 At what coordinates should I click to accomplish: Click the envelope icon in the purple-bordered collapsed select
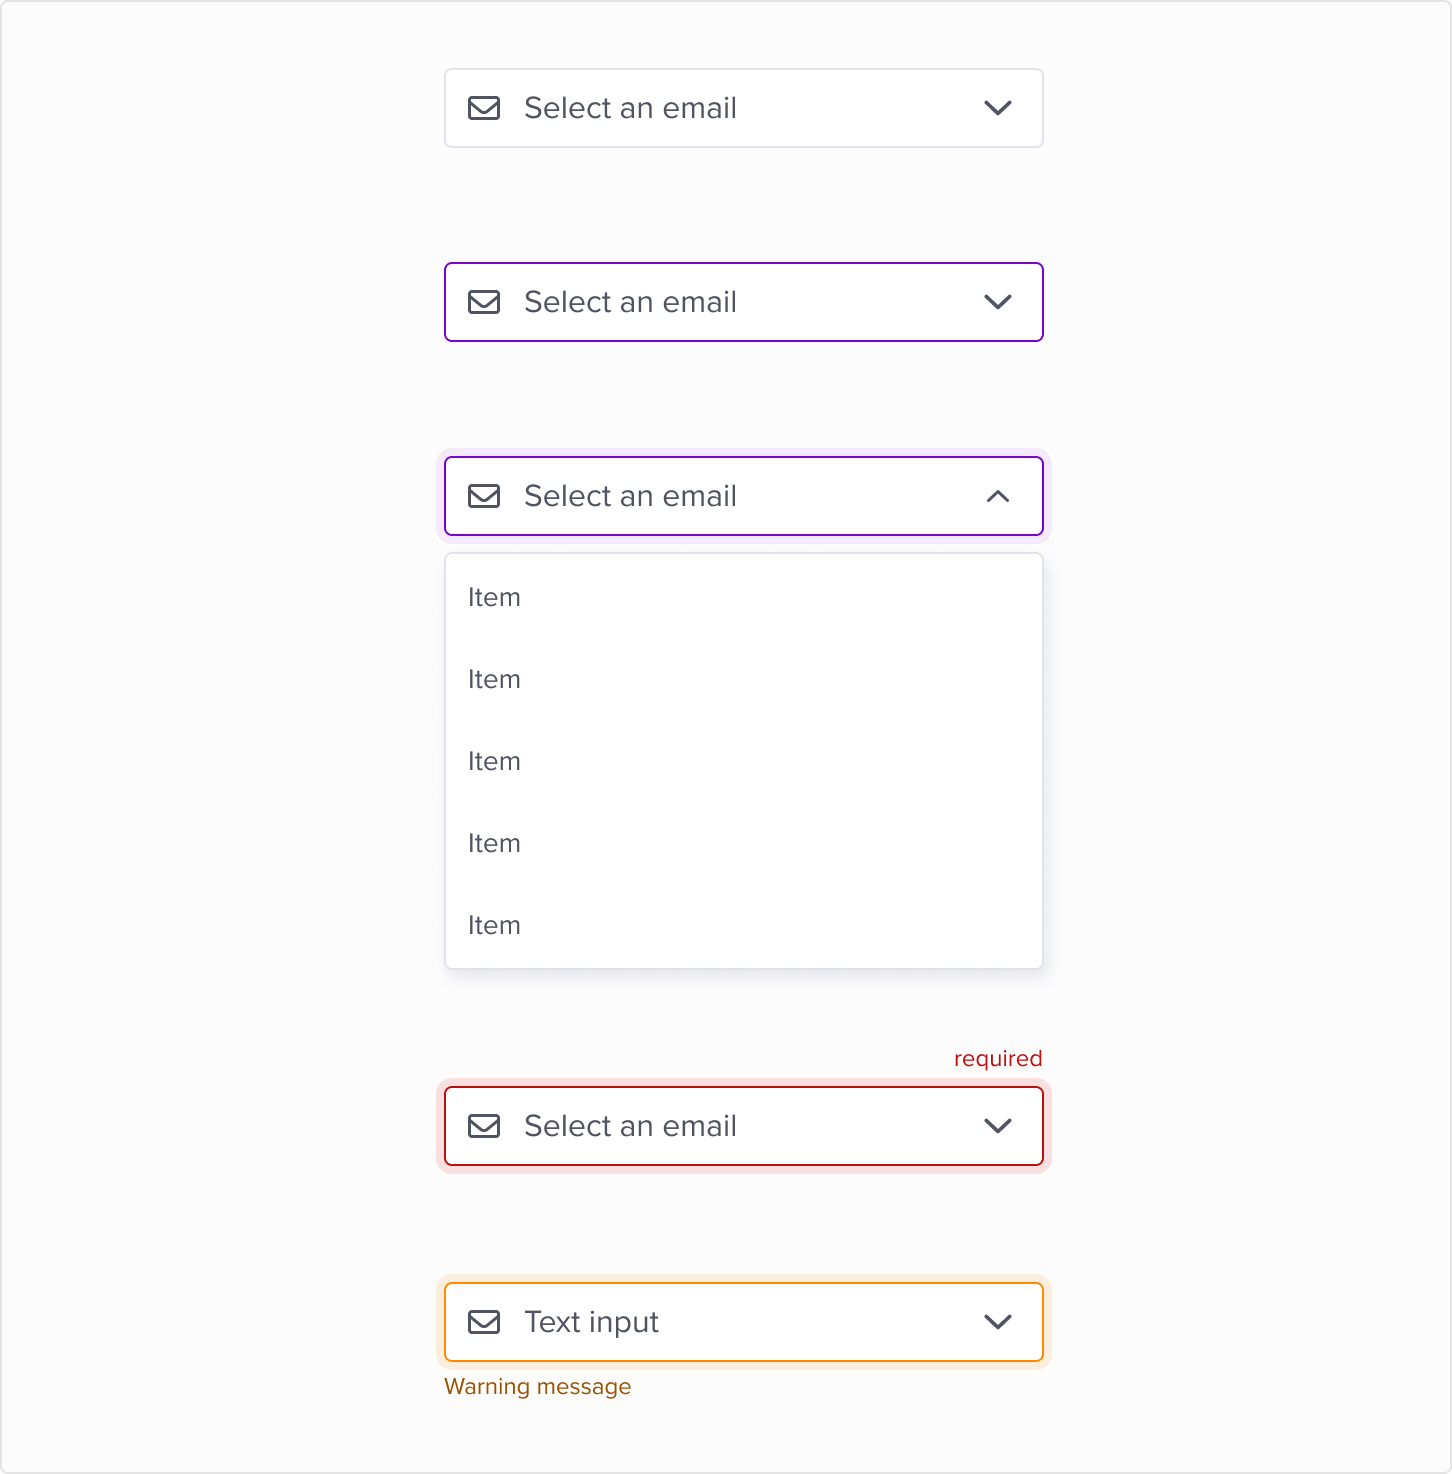click(x=484, y=302)
